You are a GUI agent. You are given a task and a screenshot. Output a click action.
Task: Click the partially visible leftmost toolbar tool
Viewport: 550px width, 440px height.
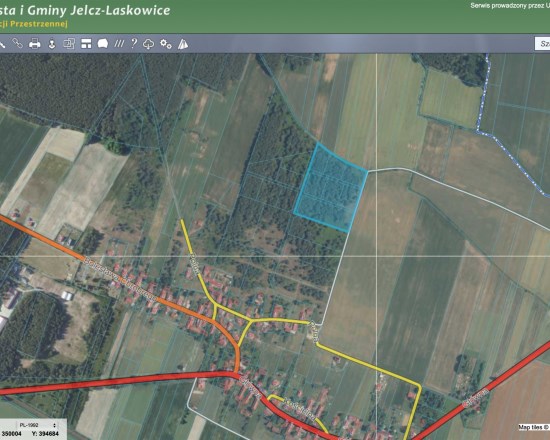(x=2, y=44)
